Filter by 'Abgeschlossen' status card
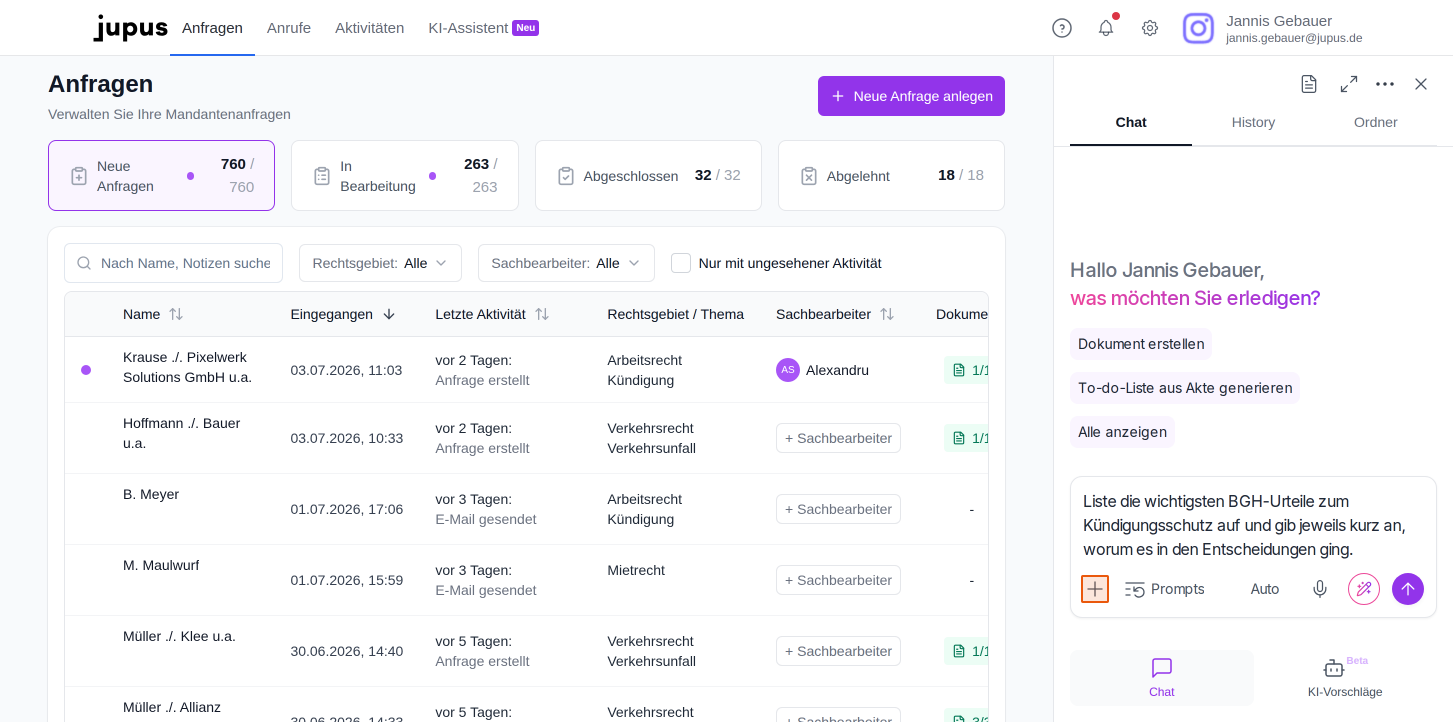Image resolution: width=1453 pixels, height=722 pixels. tap(648, 176)
